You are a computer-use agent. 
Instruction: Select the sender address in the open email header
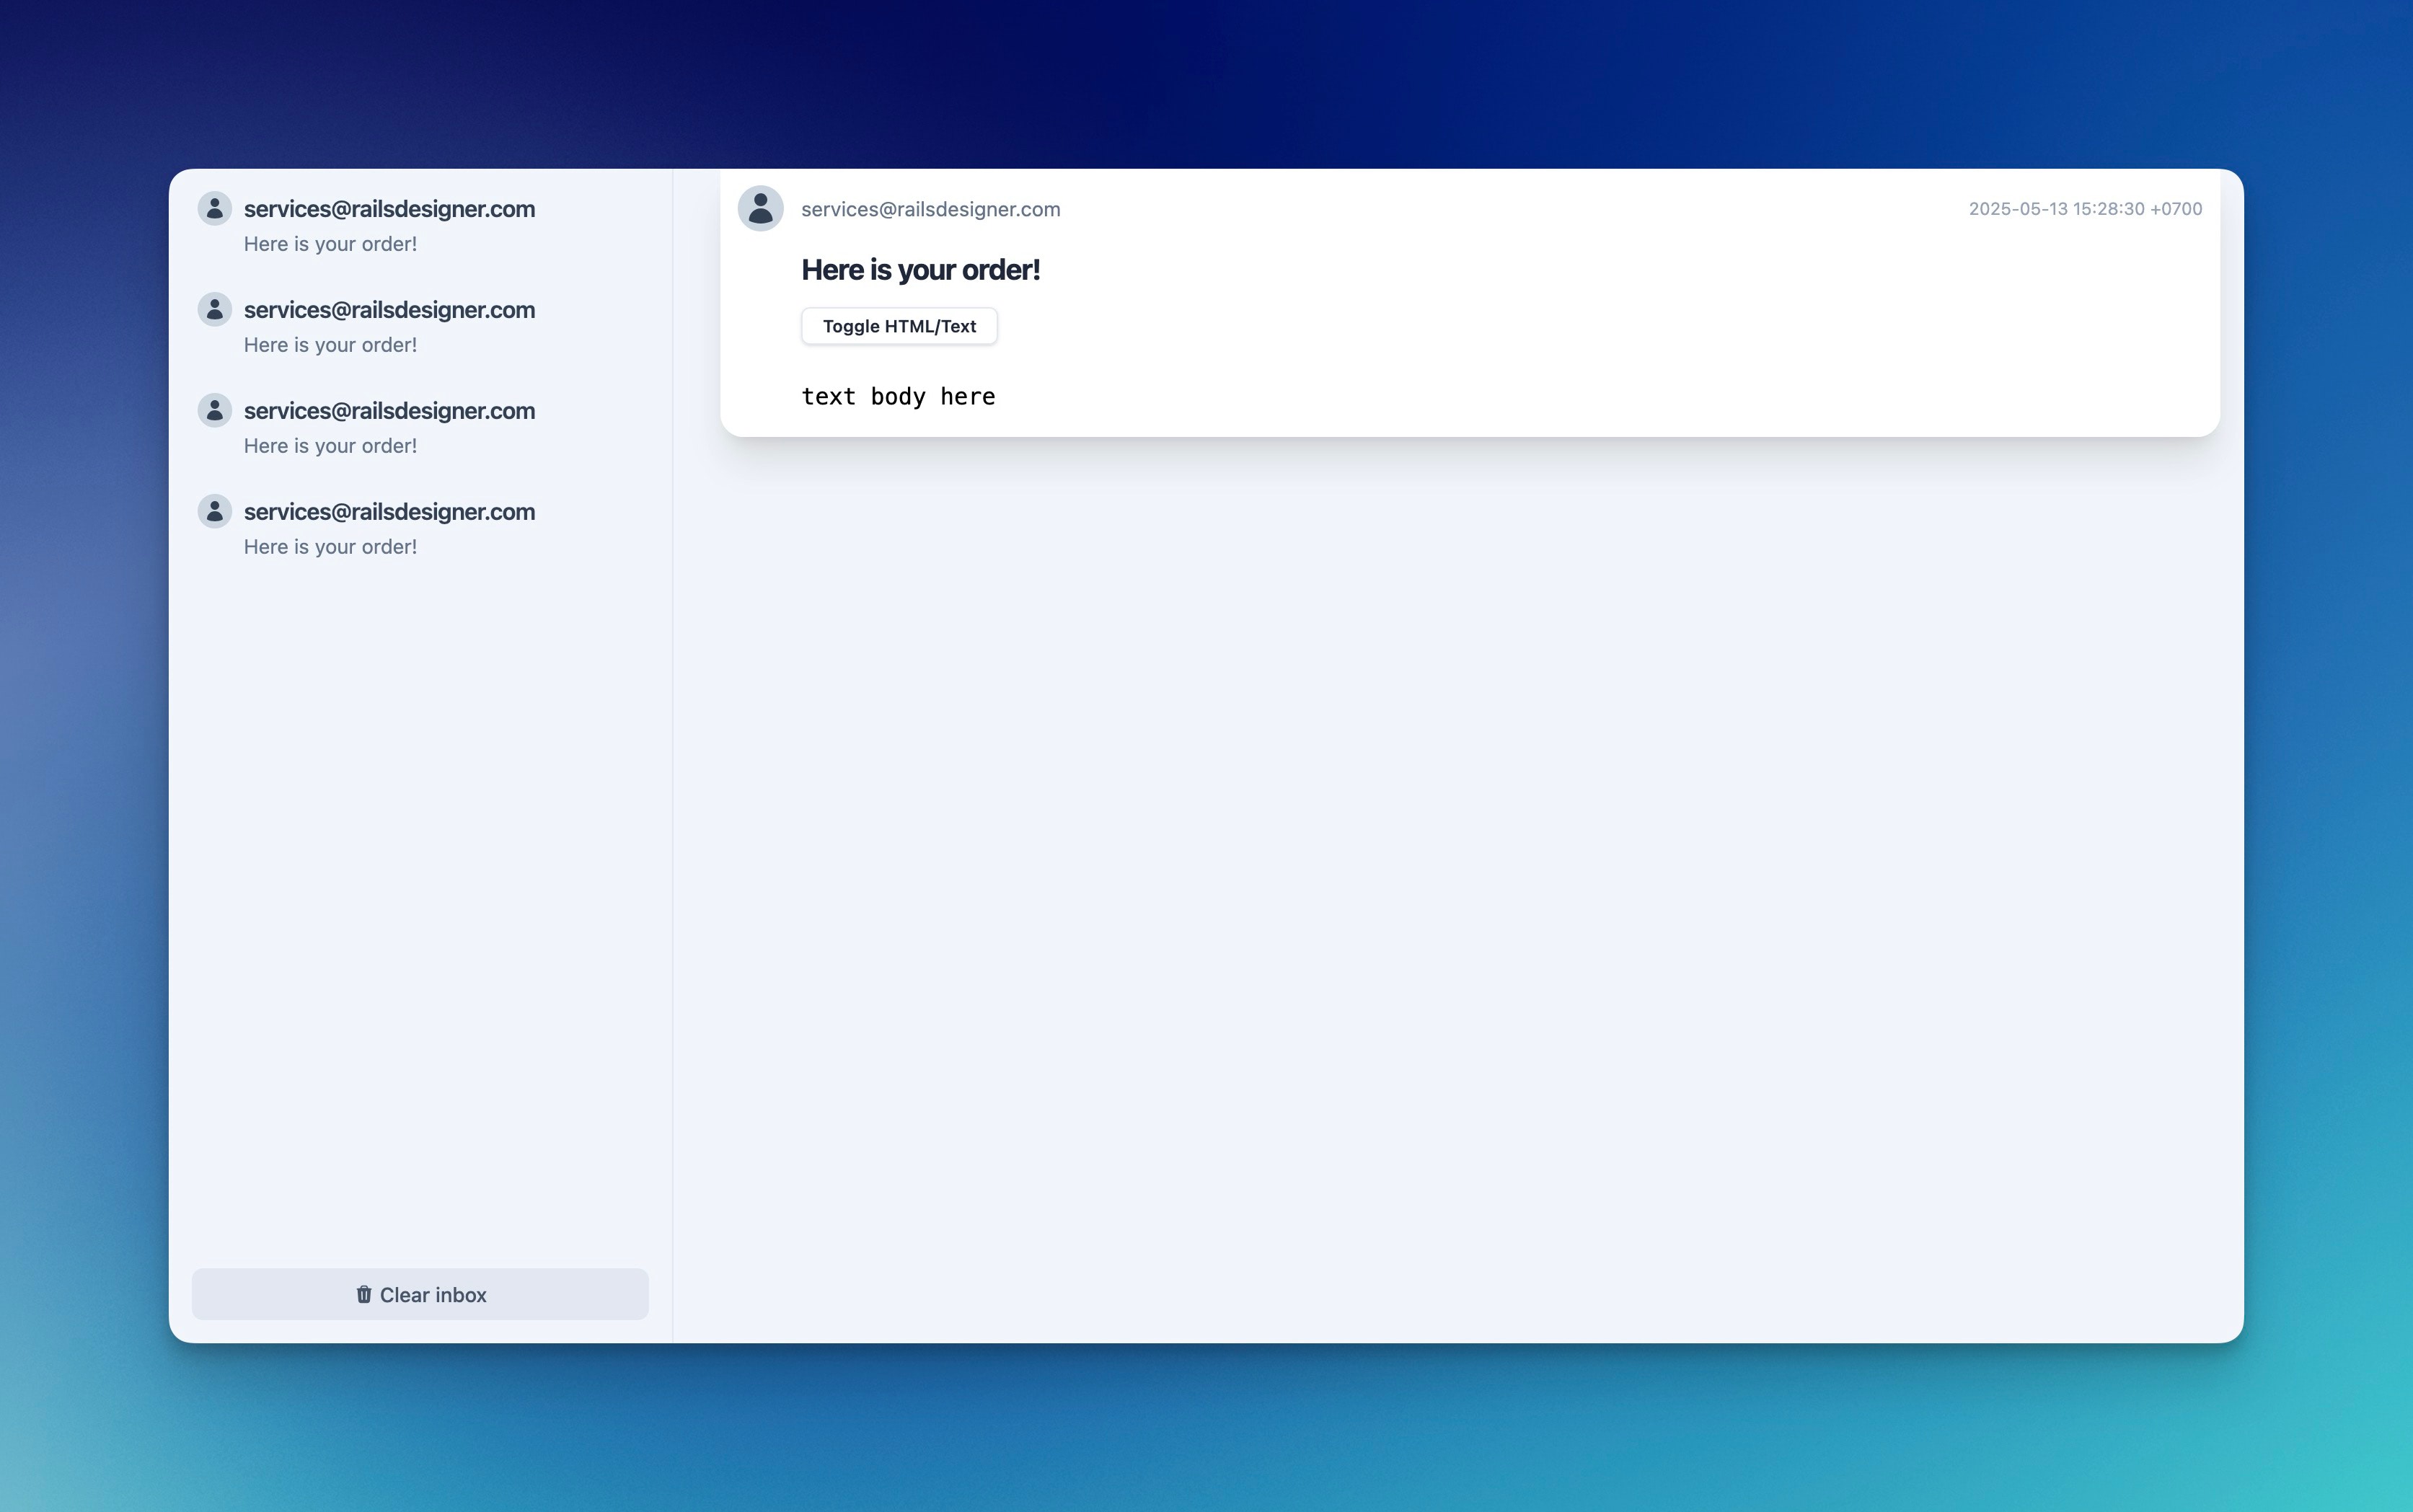[930, 209]
